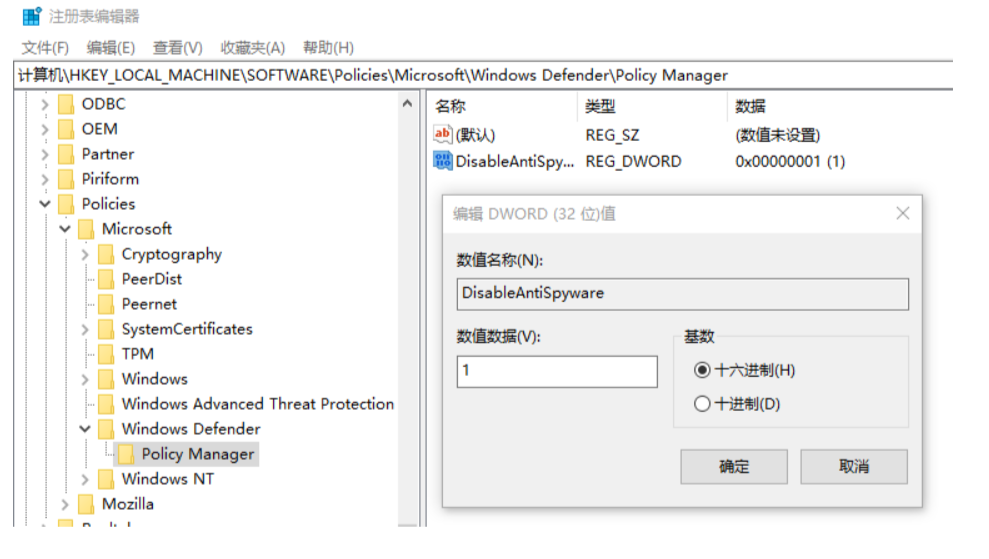Click the Windows Advanced Threat Protection folder icon

point(107,404)
